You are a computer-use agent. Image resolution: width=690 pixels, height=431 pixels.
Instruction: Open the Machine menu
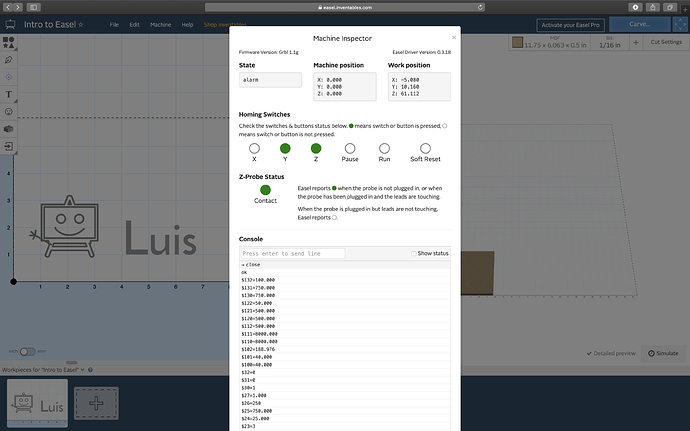pyautogui.click(x=161, y=25)
